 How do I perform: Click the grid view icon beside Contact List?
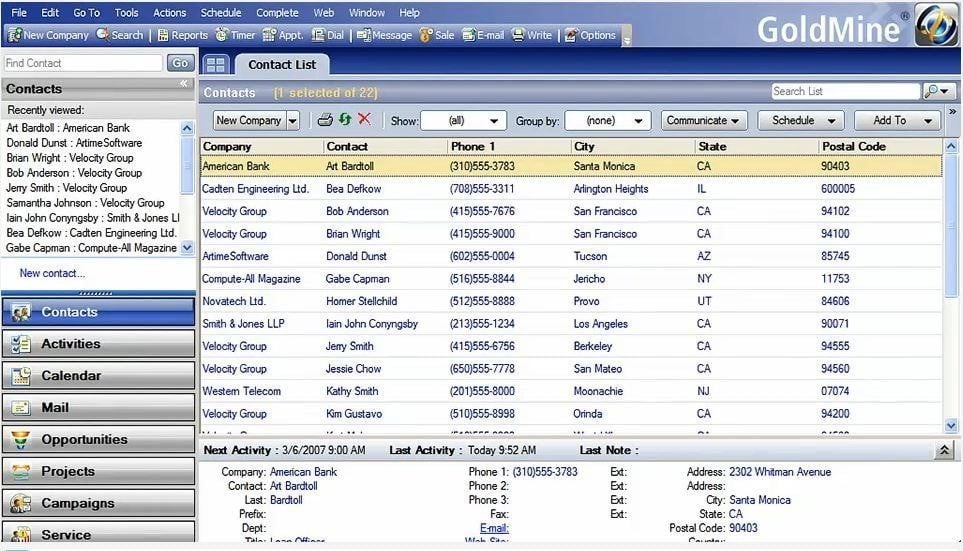[x=215, y=64]
